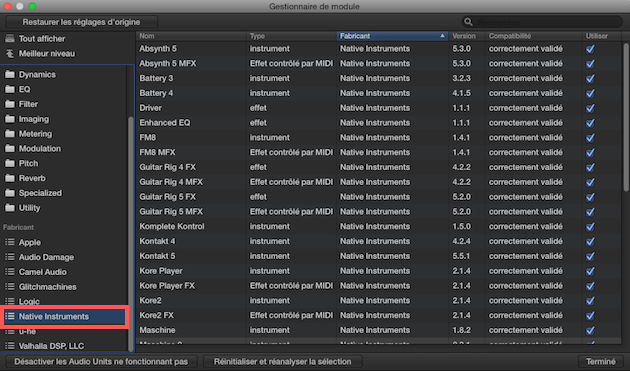Click the Imaging folder icon

[x=10, y=119]
